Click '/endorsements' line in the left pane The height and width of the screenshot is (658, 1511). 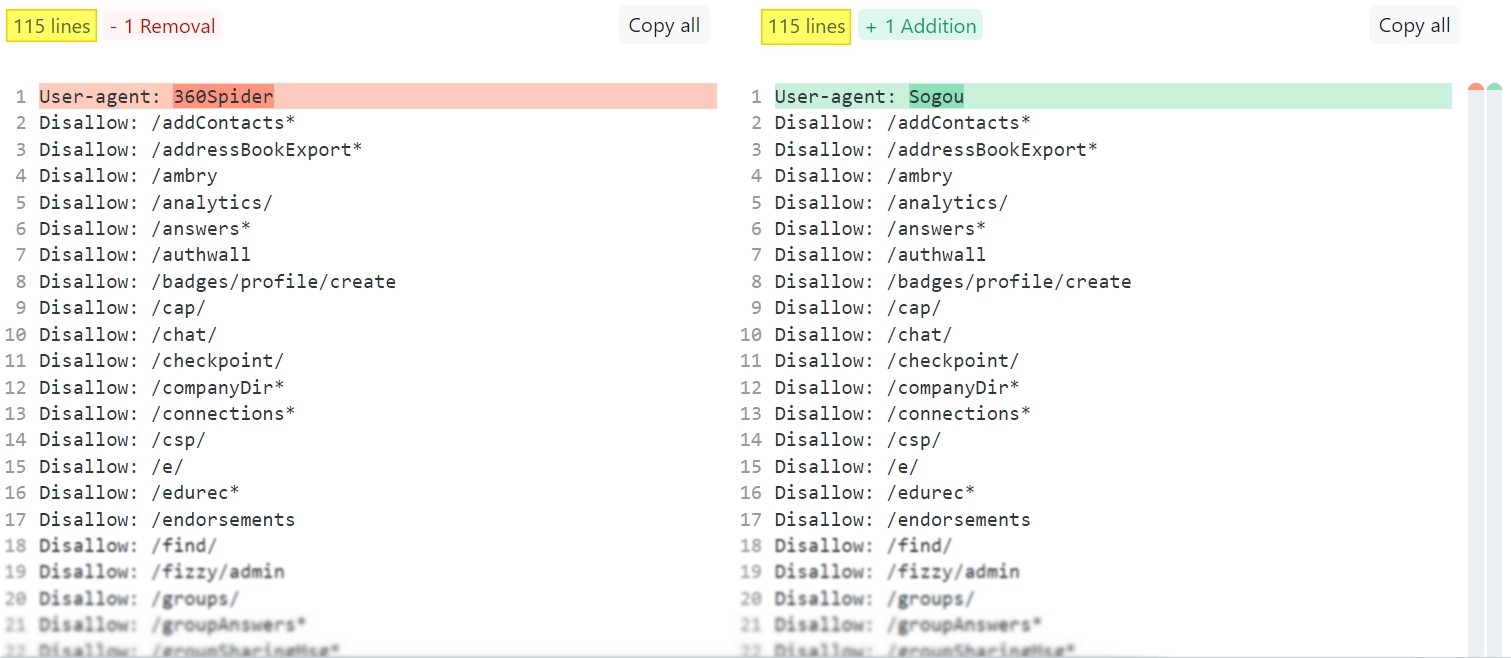tap(167, 519)
